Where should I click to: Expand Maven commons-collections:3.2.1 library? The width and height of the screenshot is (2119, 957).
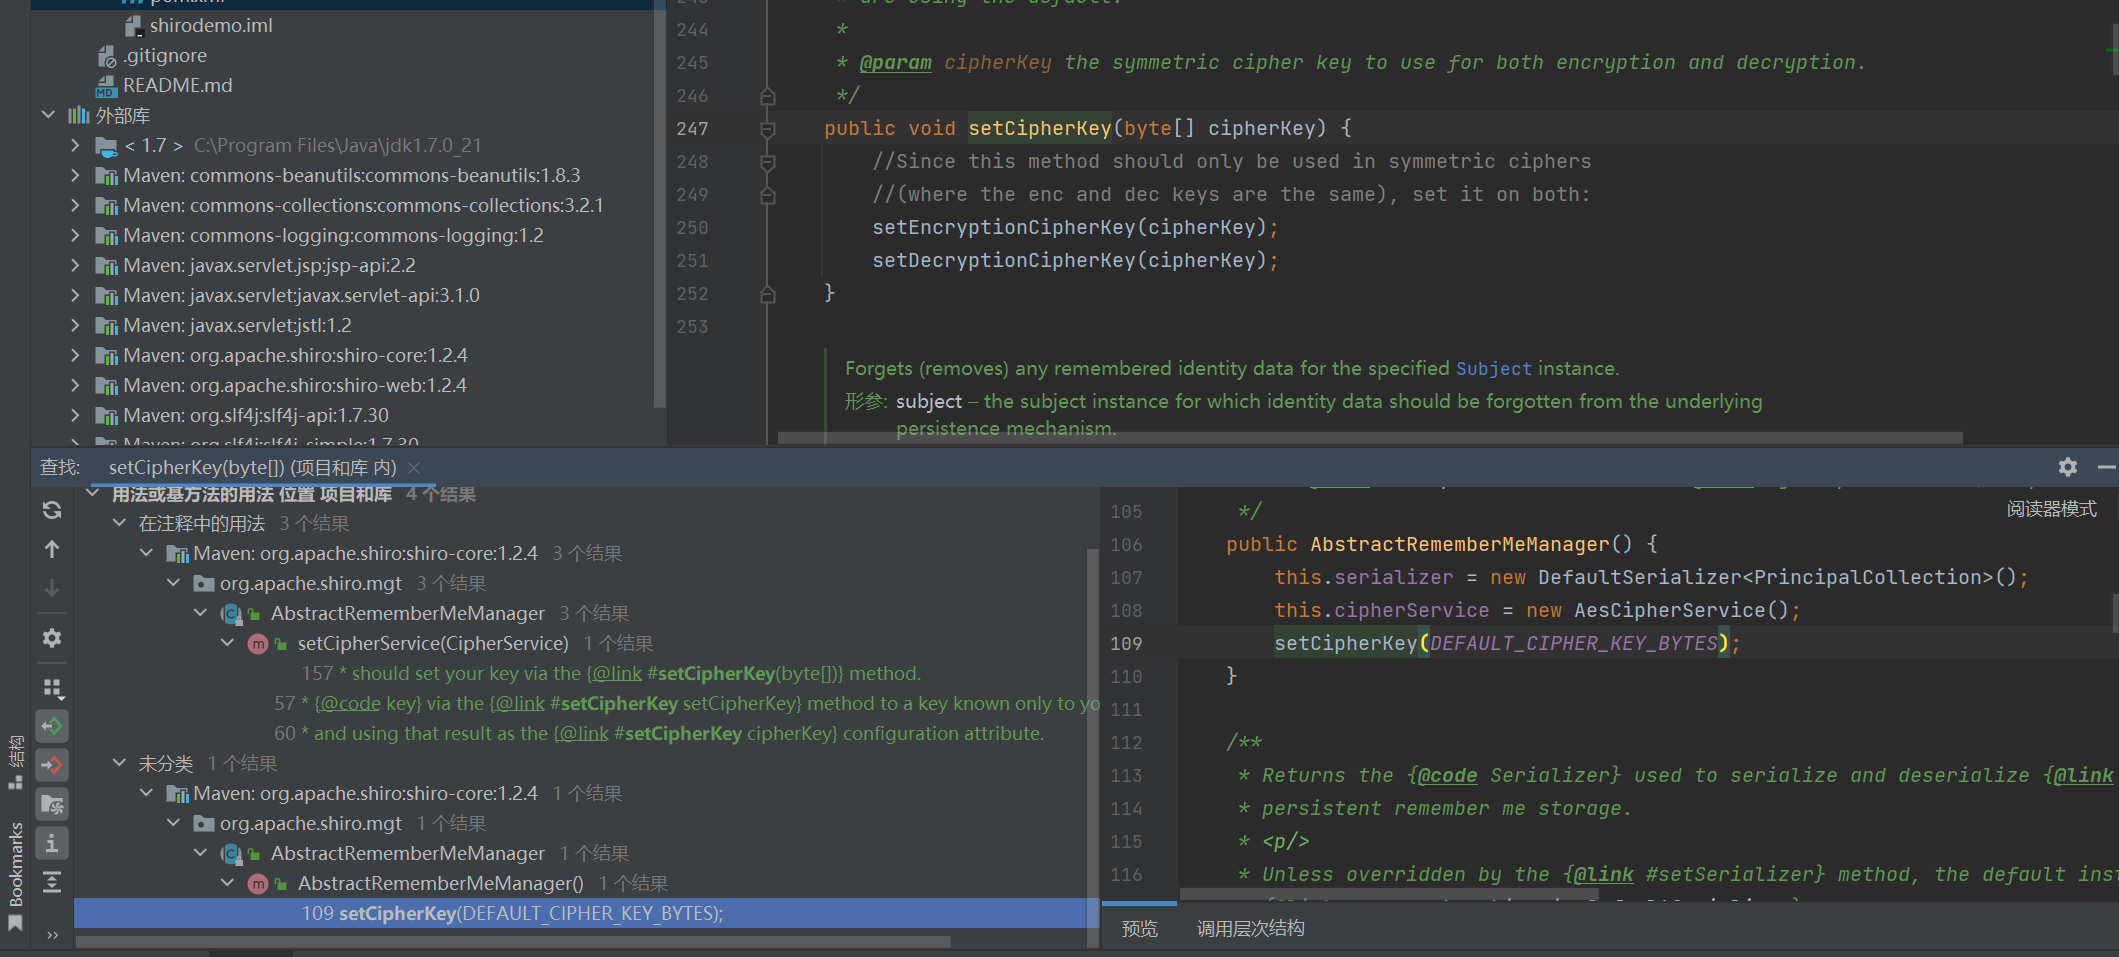[75, 205]
